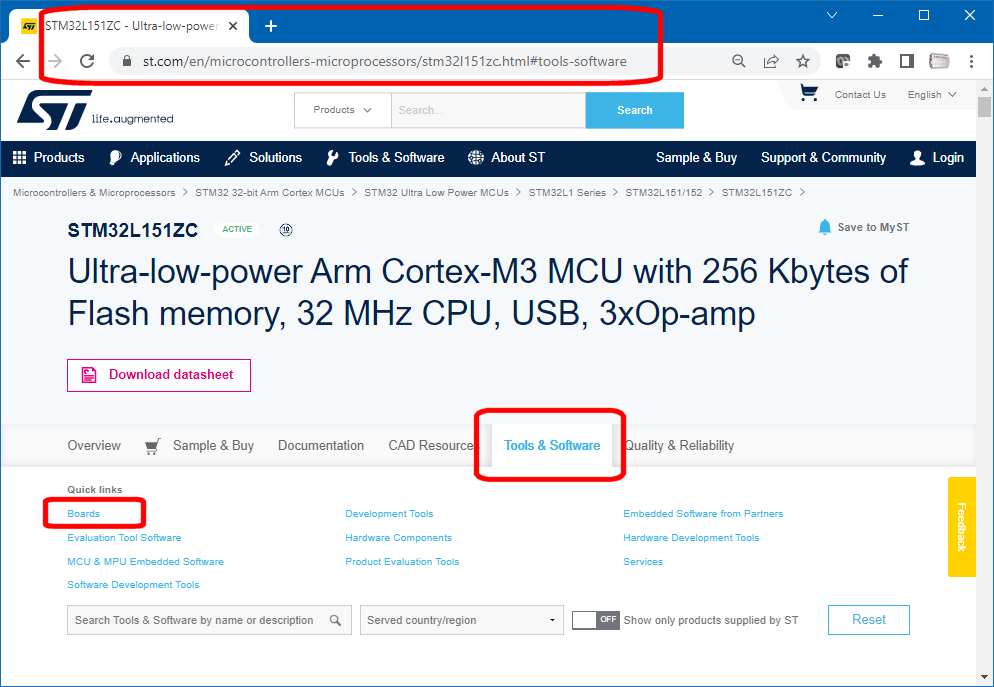Click the browser forward arrow

click(x=55, y=61)
